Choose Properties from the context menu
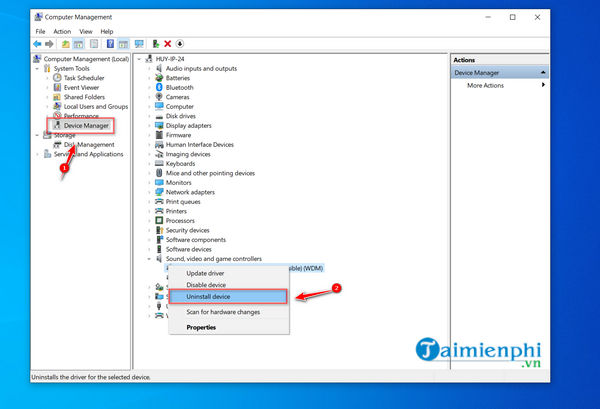 click(x=229, y=327)
